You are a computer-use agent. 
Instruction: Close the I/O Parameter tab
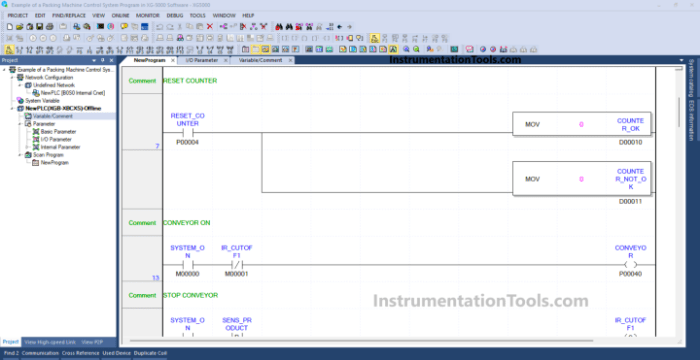(x=225, y=60)
